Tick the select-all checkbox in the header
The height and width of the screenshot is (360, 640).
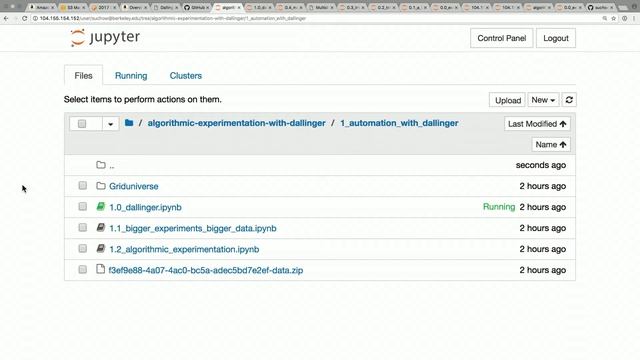point(82,124)
